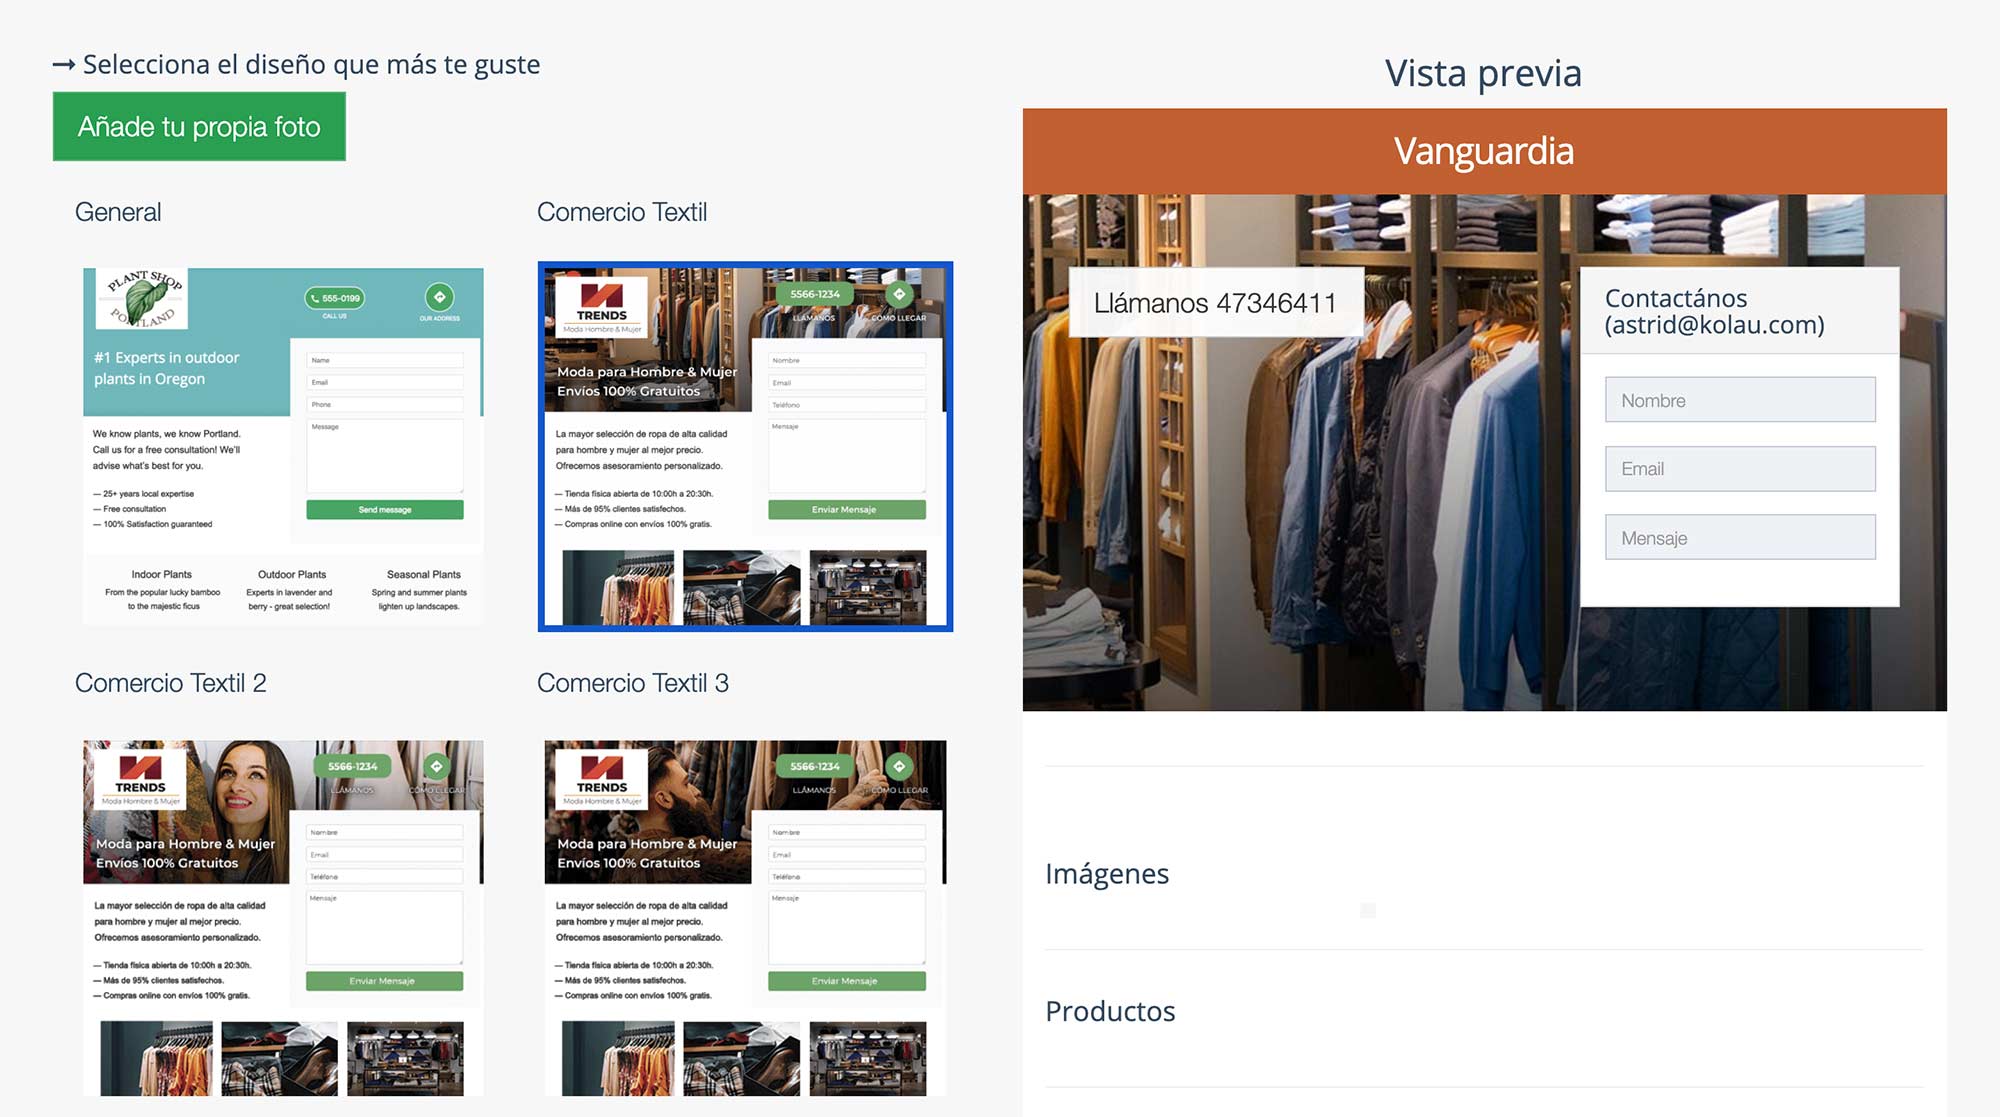Click the Vanguardia header bar
Screen dimensions: 2000x1117
[x=1484, y=151]
